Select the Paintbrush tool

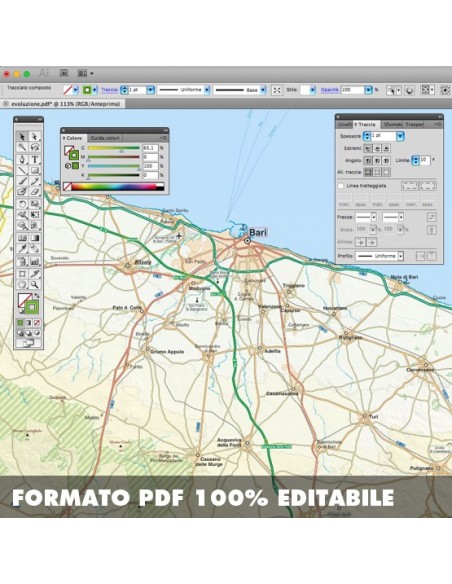(x=22, y=181)
